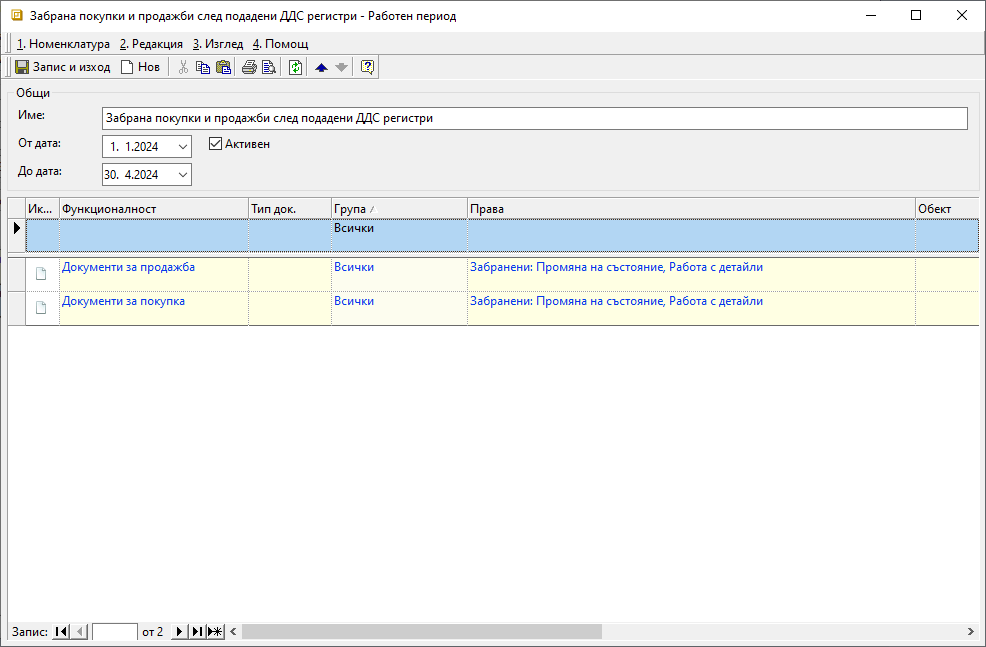Open the Help question mark icon
The height and width of the screenshot is (647, 986).
pos(367,68)
